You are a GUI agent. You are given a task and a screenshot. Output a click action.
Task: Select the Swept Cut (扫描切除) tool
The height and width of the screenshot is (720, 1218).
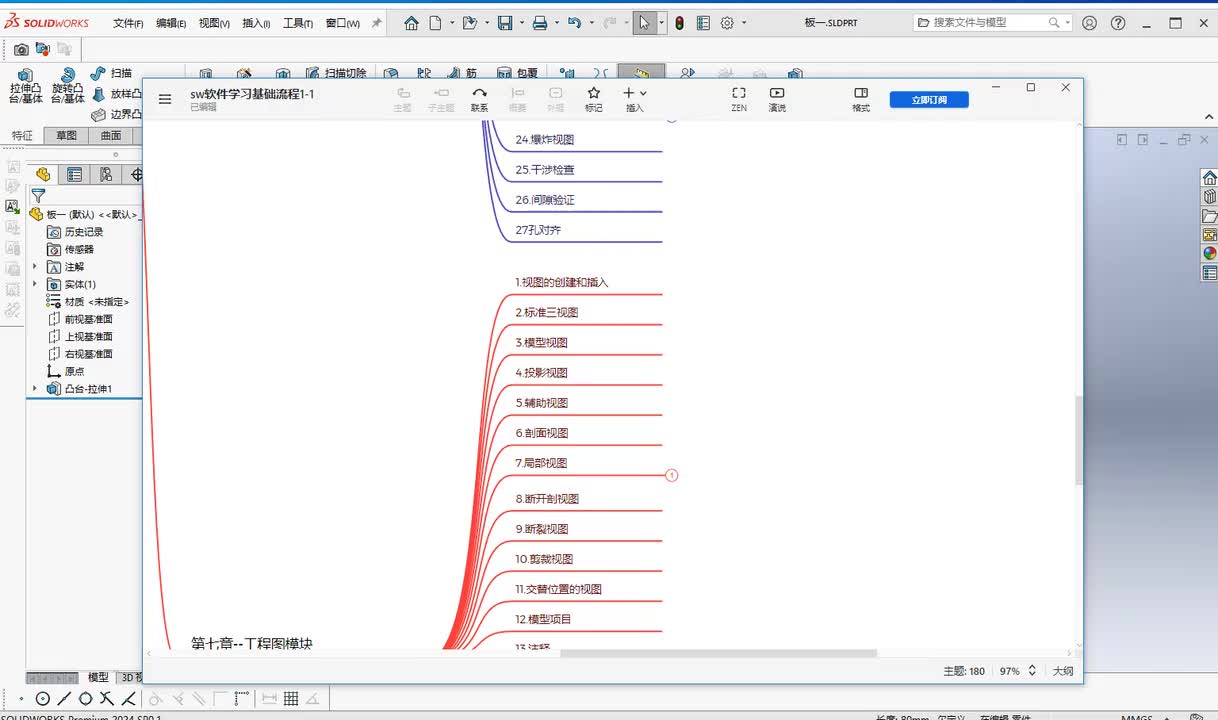tap(335, 73)
